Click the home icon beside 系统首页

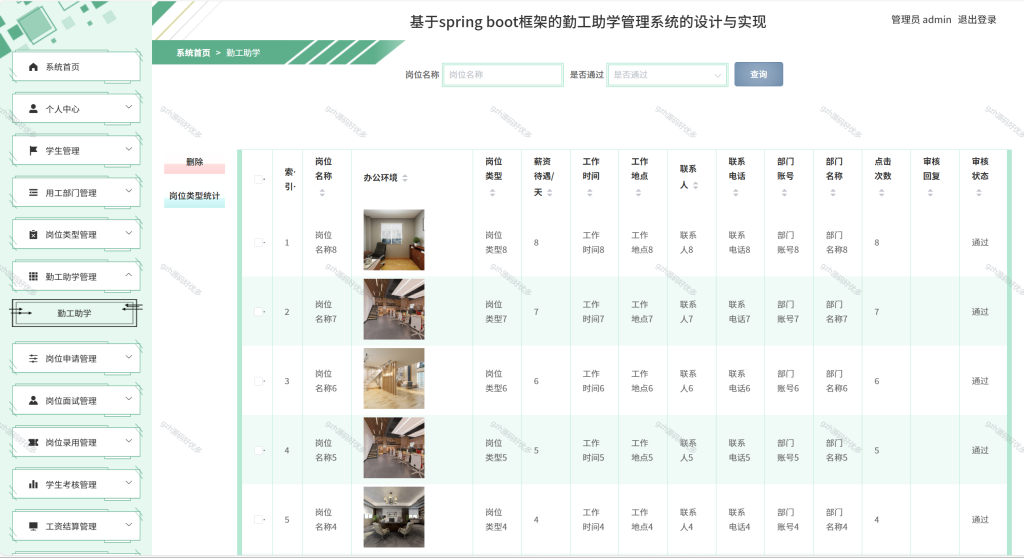[x=33, y=67]
